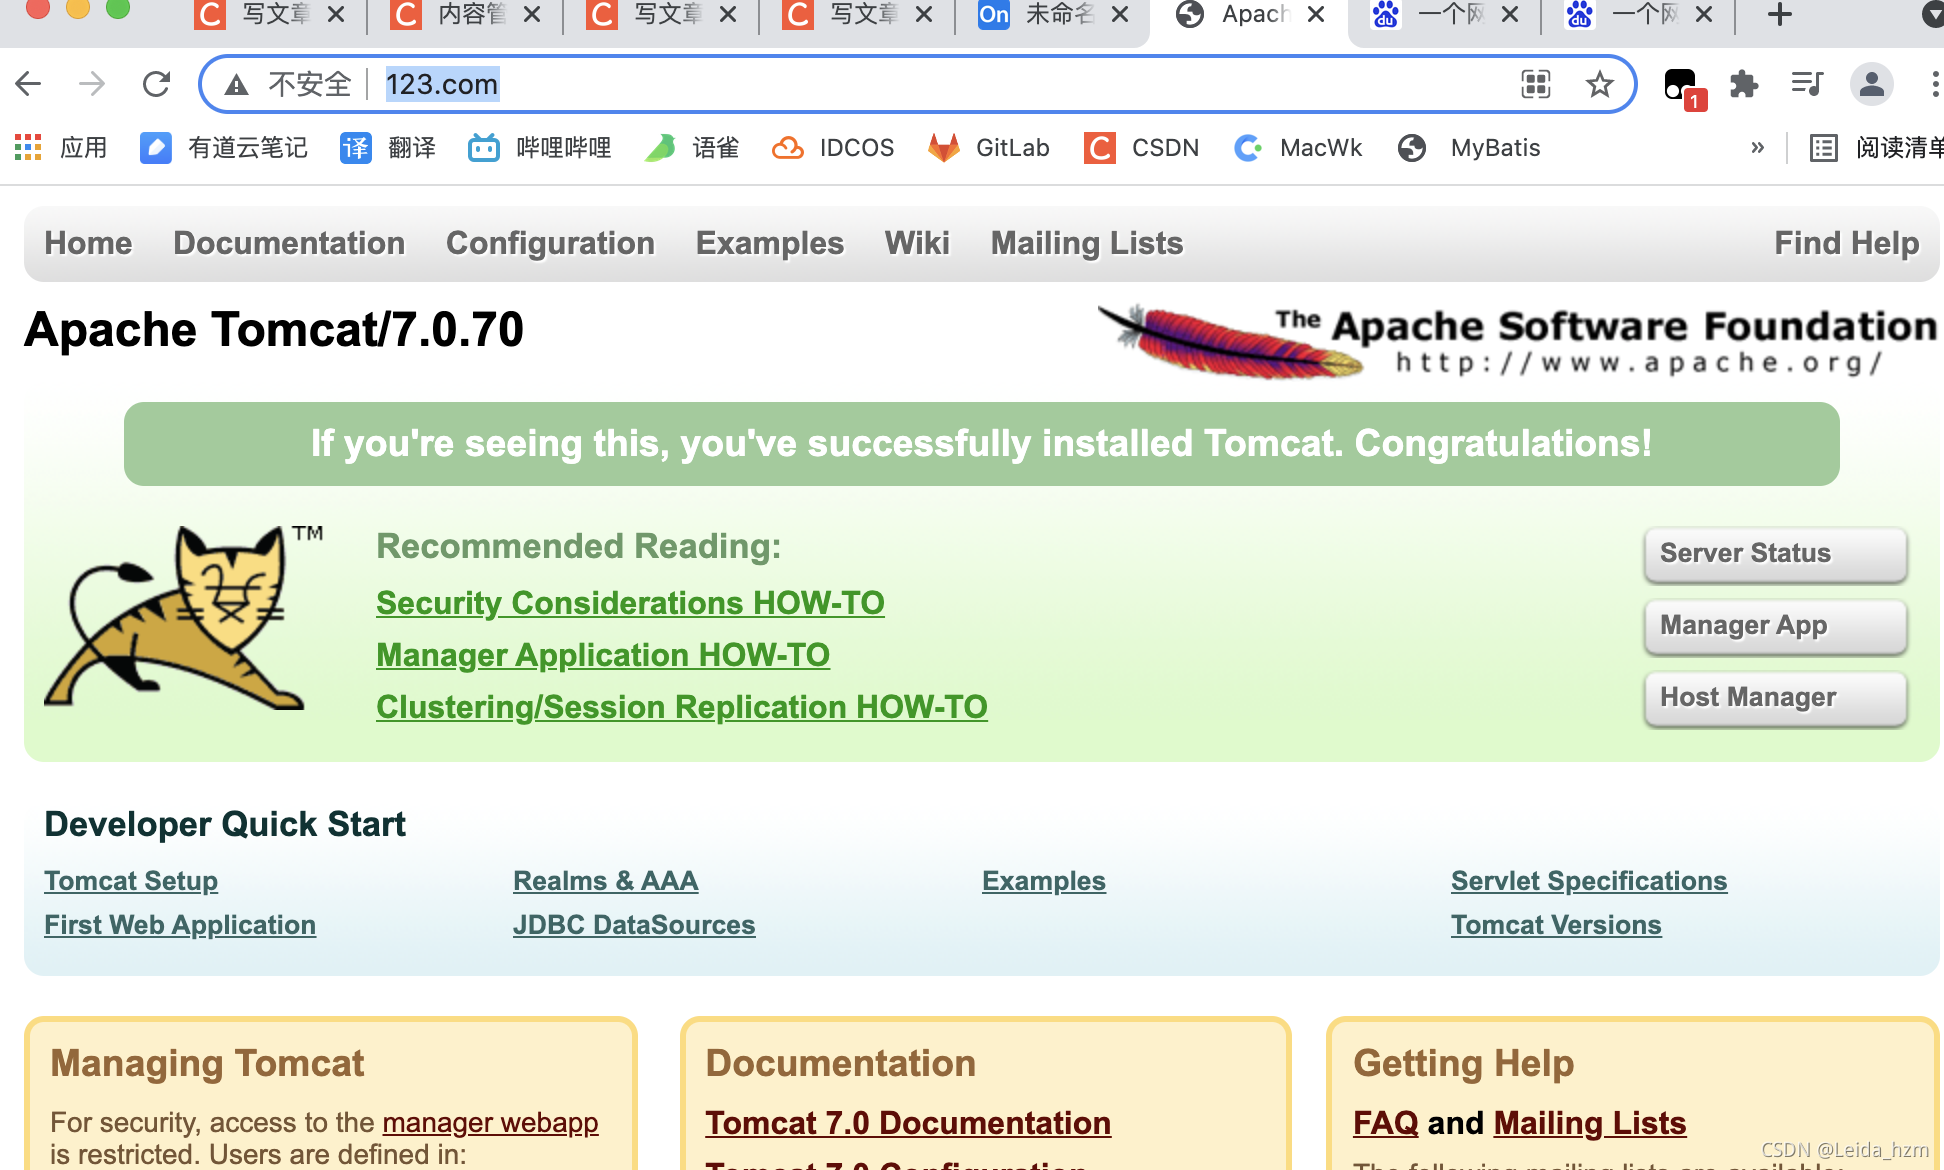This screenshot has width=1944, height=1170.
Task: Reload the current page
Action: tap(156, 84)
